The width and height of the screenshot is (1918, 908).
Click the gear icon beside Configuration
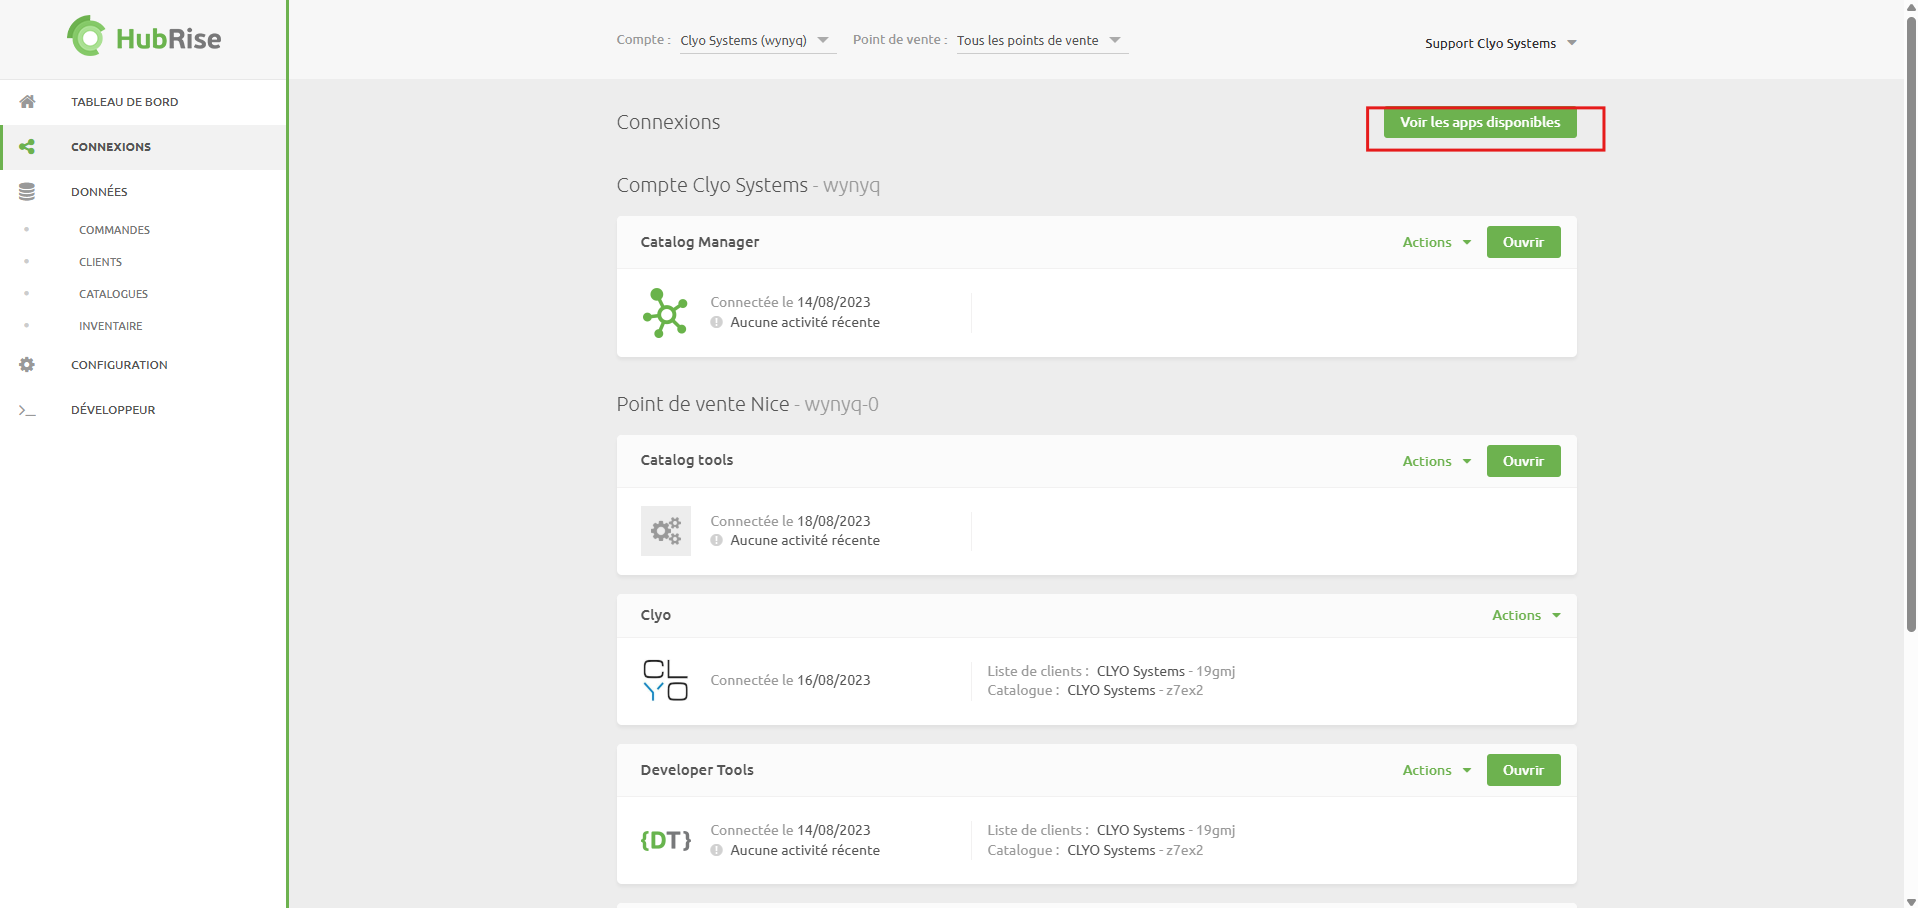[x=27, y=365]
